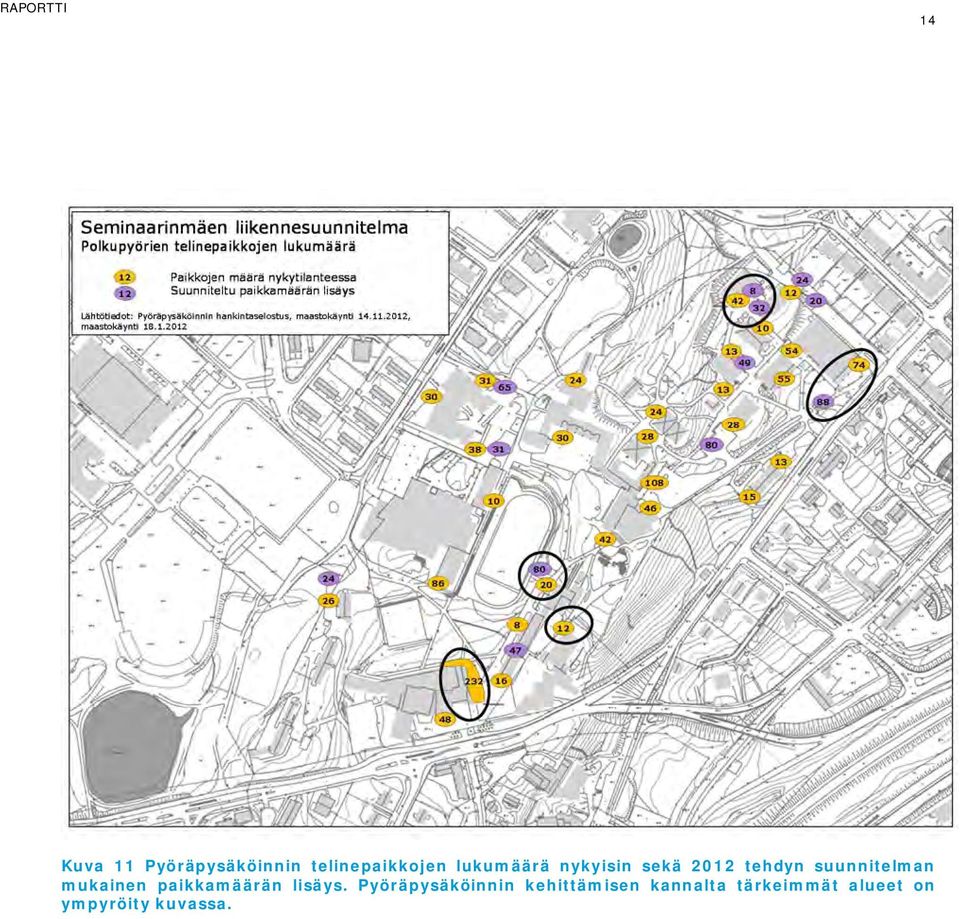
Task: Click the page number "14"
Action: (927, 21)
